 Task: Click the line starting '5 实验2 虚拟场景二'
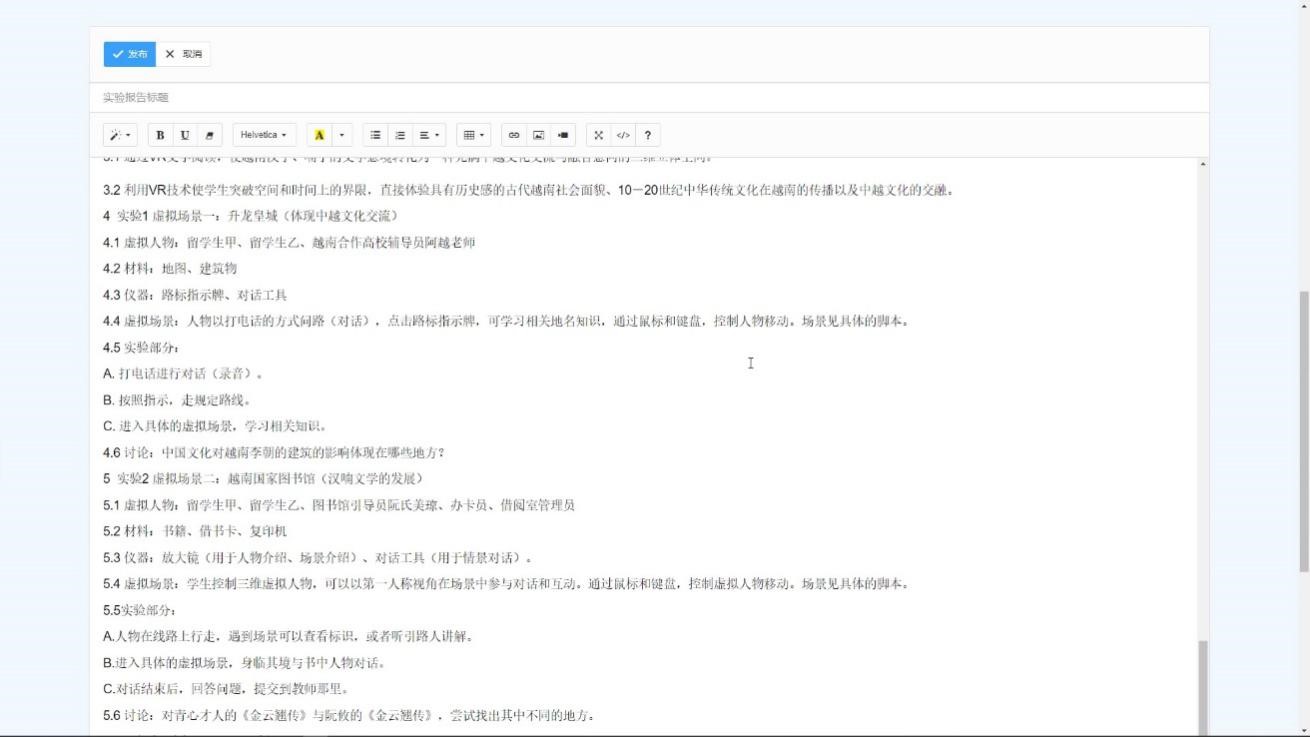[264, 479]
